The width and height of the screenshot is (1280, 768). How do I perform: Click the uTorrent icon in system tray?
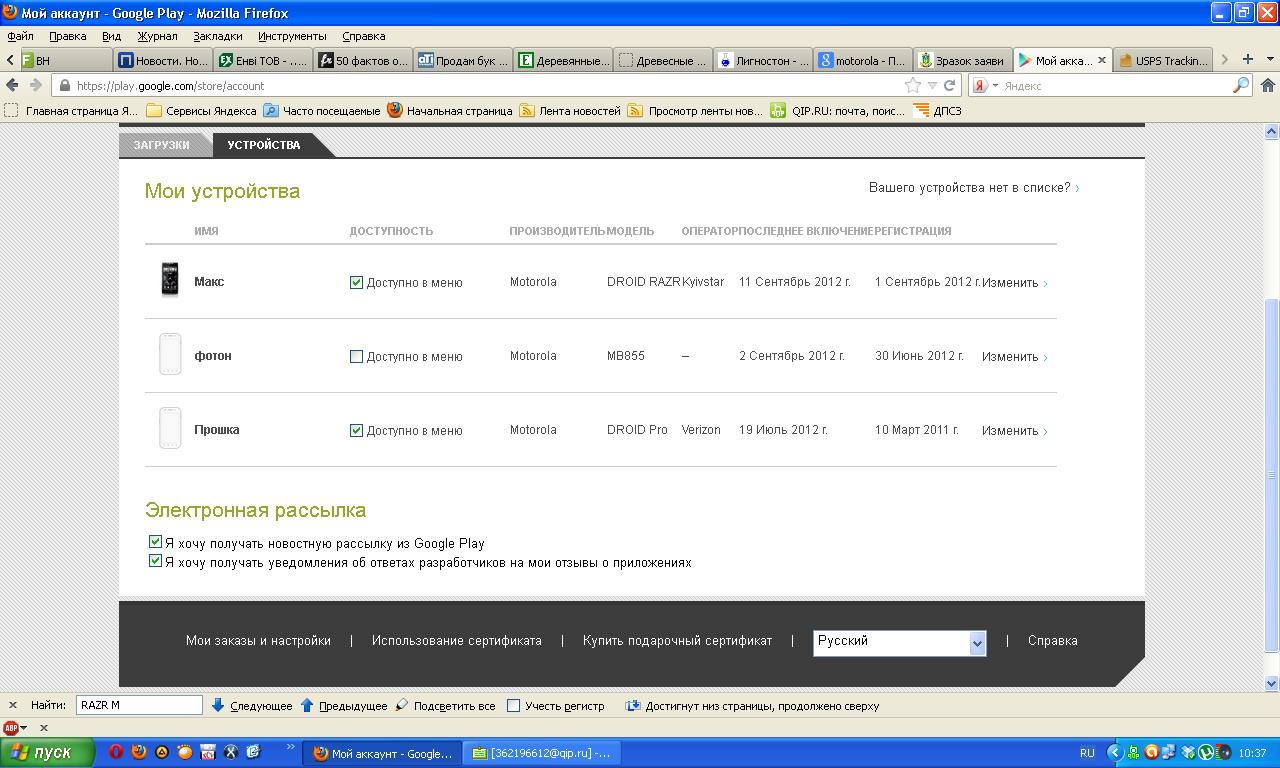tap(1205, 752)
